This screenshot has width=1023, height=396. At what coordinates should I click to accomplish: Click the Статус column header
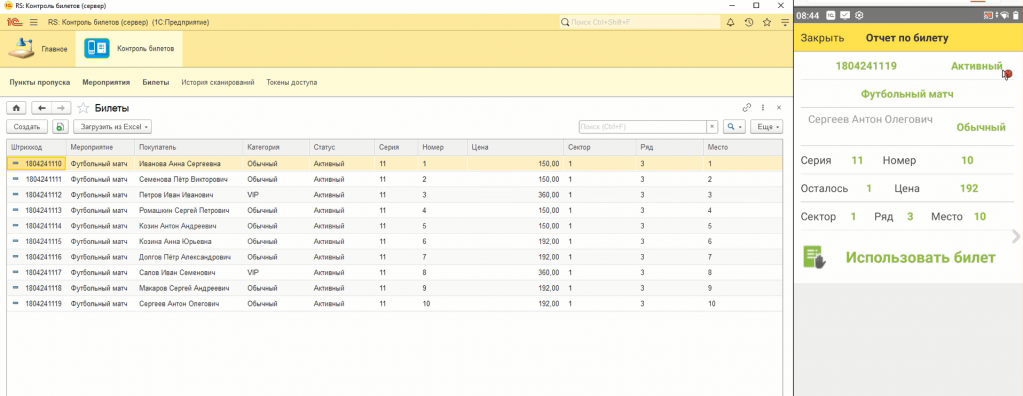[x=342, y=147]
